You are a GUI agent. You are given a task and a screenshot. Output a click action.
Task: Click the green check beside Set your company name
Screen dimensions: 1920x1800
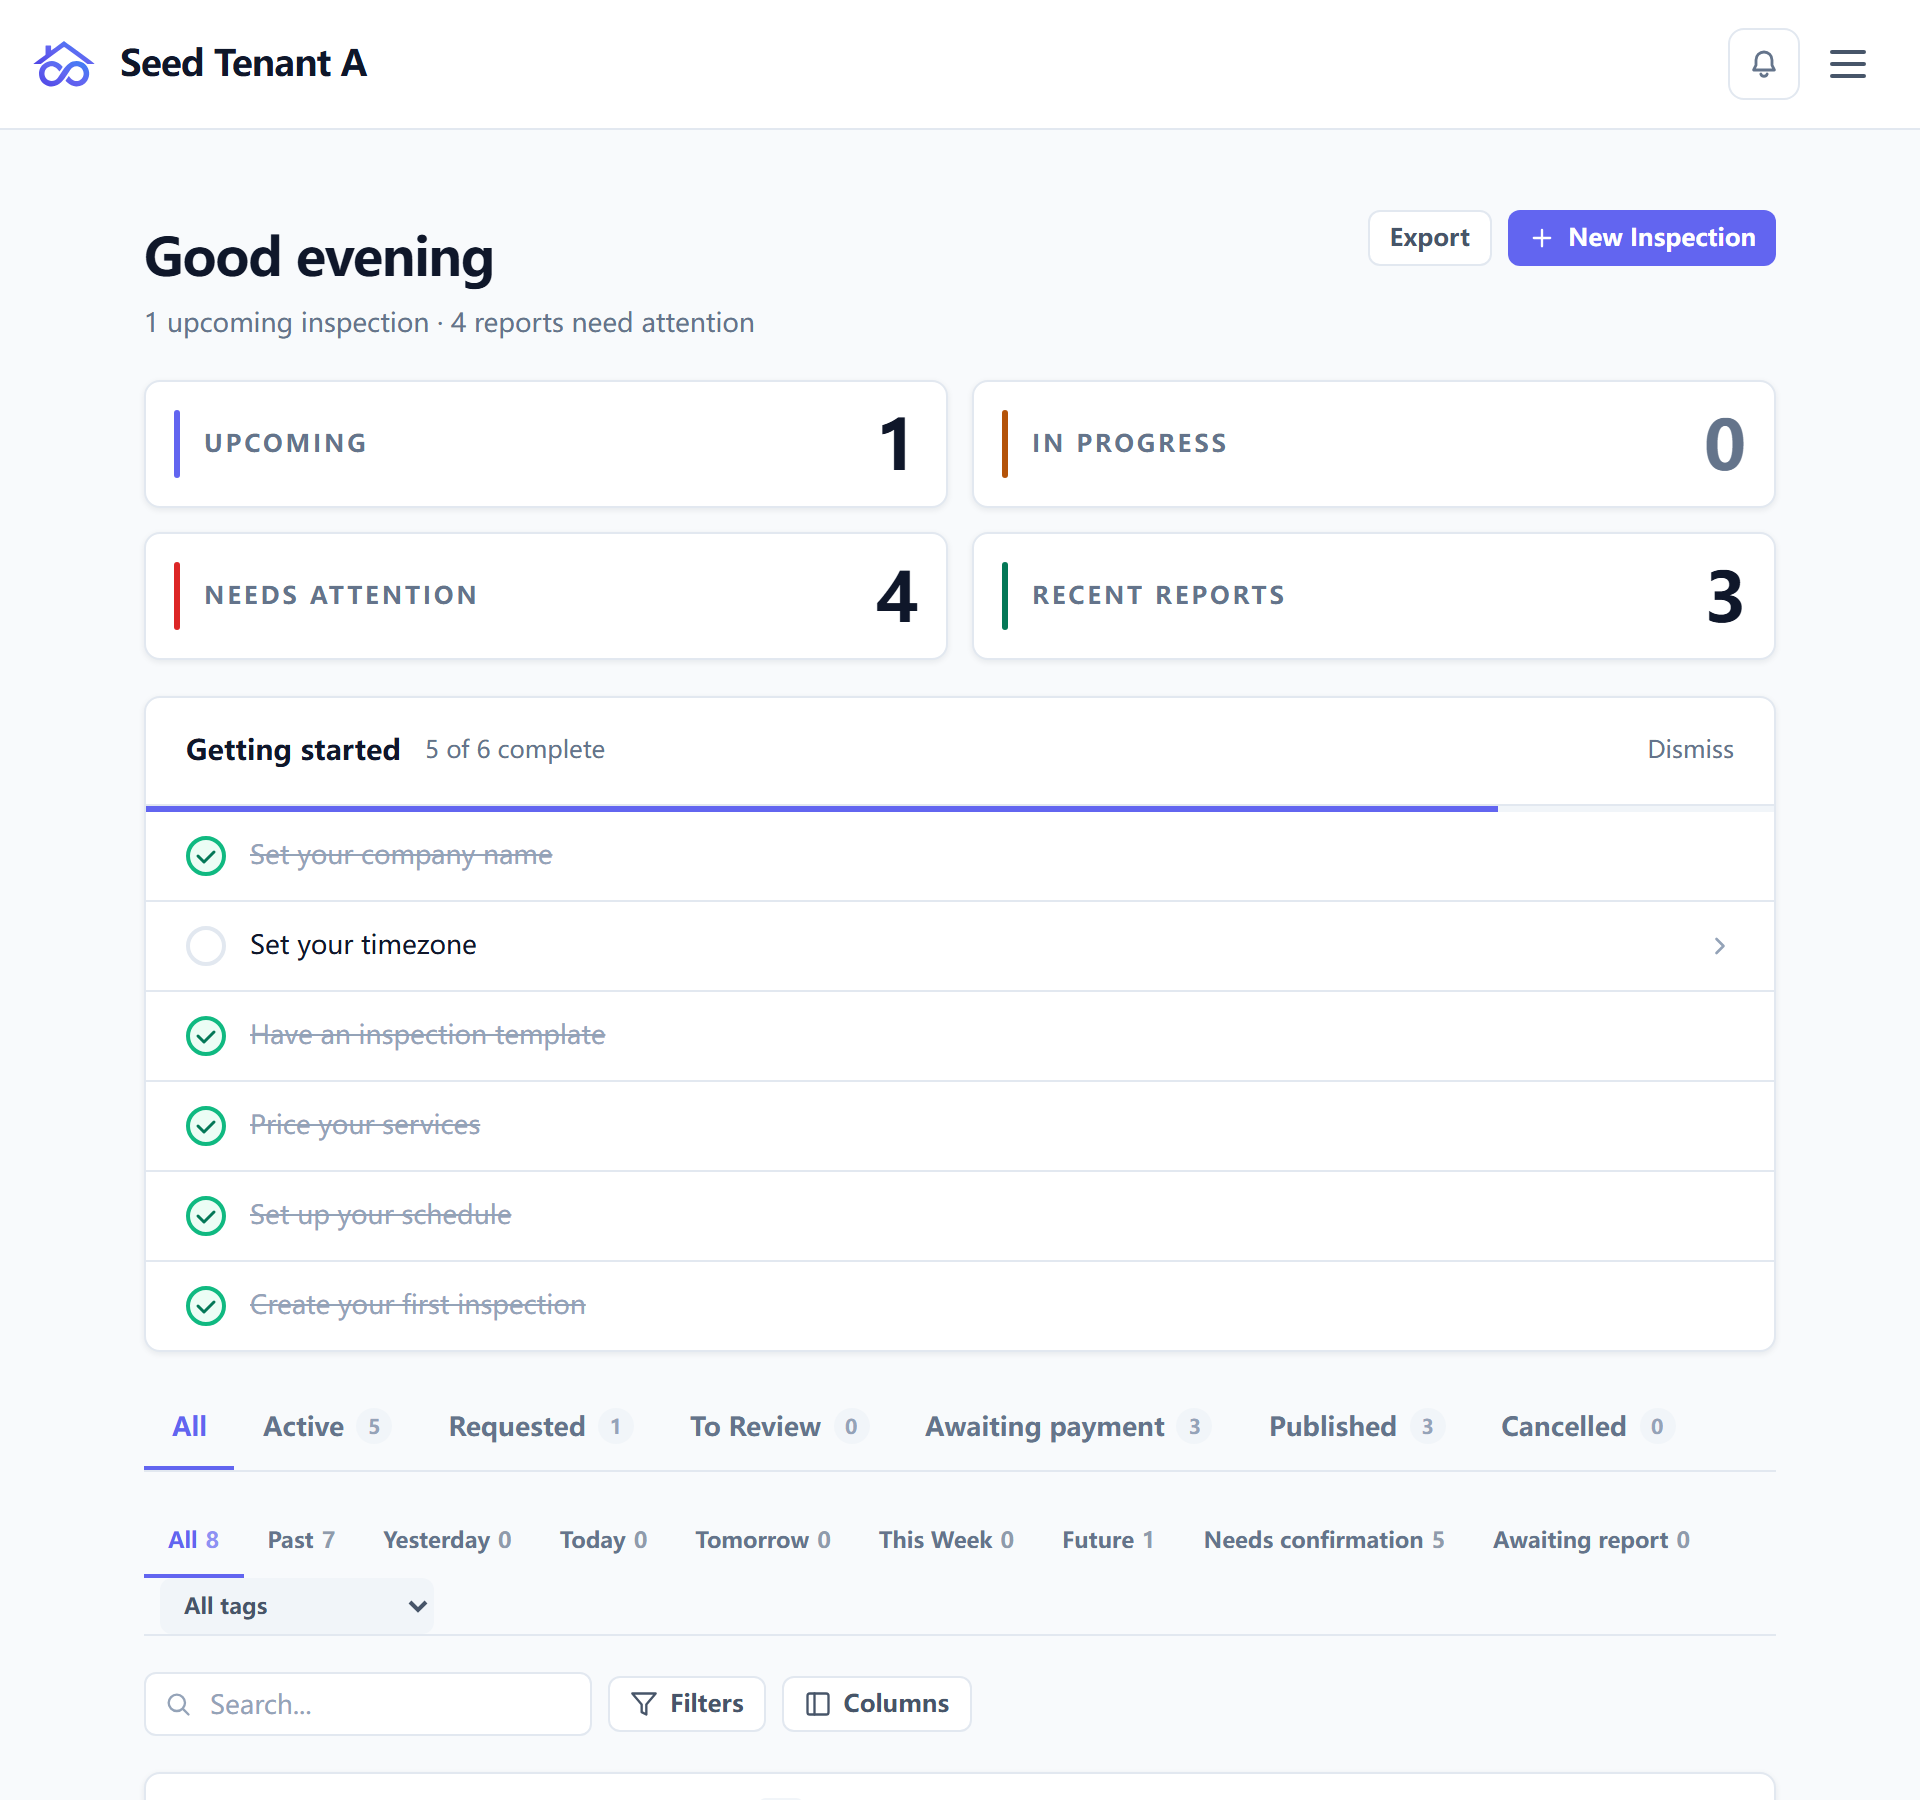click(x=206, y=856)
